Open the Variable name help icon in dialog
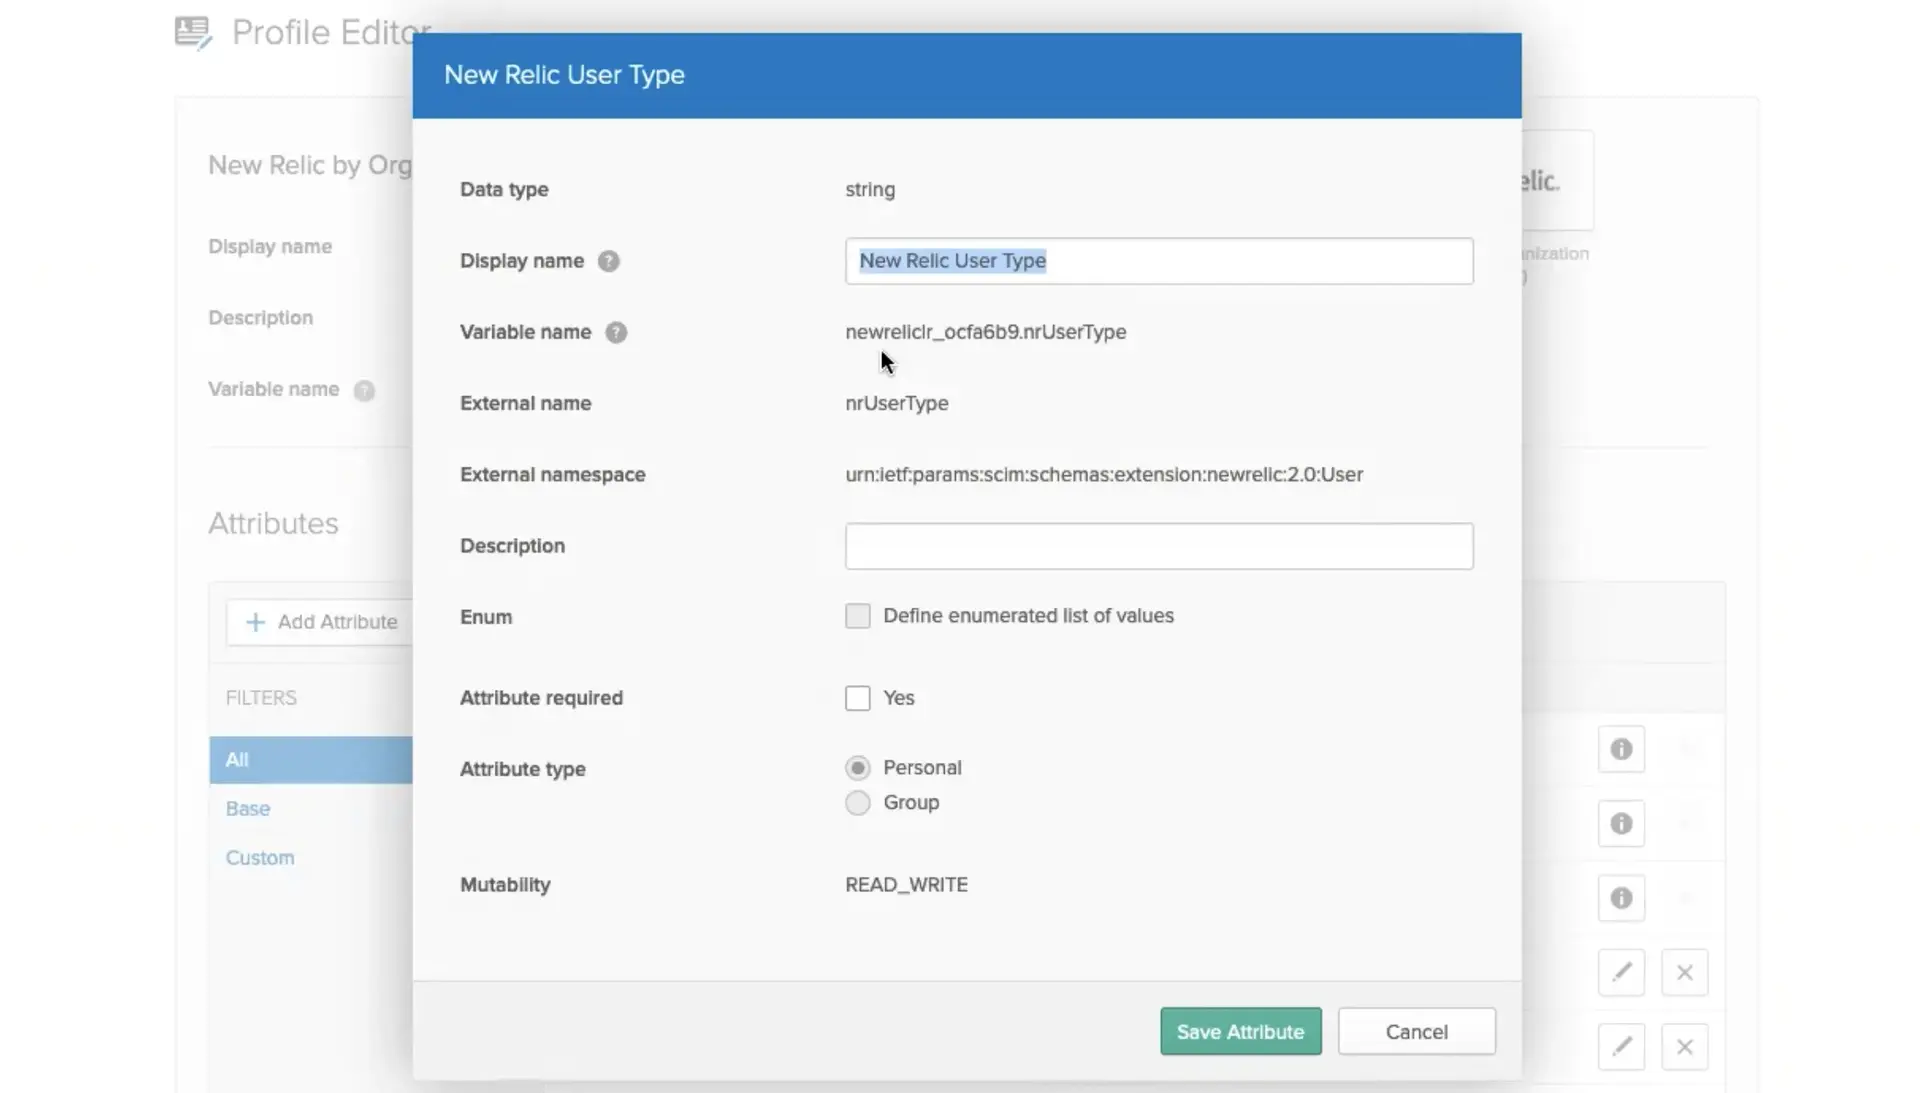This screenshot has height=1093, width=1920. 616,332
